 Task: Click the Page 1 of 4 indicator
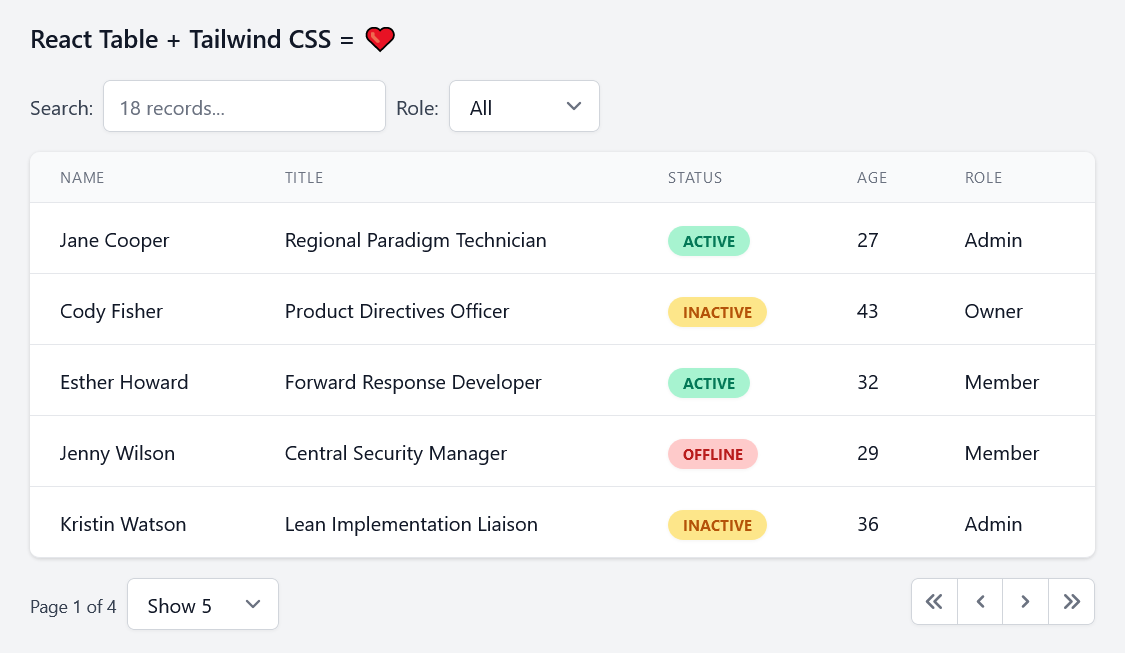pyautogui.click(x=73, y=607)
